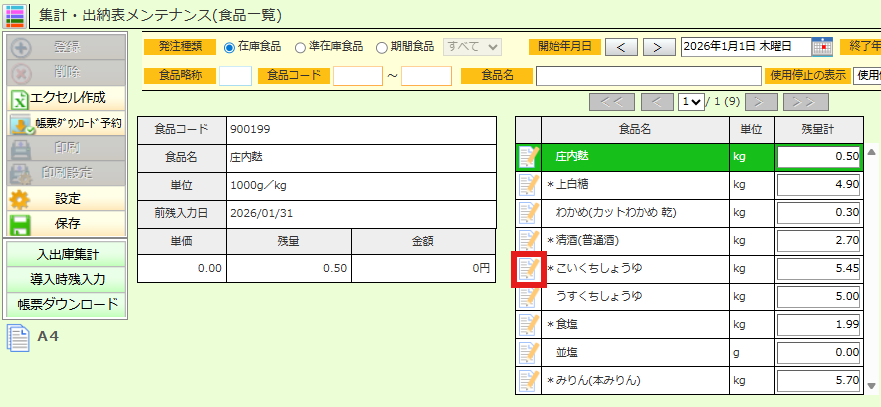881x407 pixels.
Task: Click the food list vertical scrollbar down arrow
Action: click(872, 387)
